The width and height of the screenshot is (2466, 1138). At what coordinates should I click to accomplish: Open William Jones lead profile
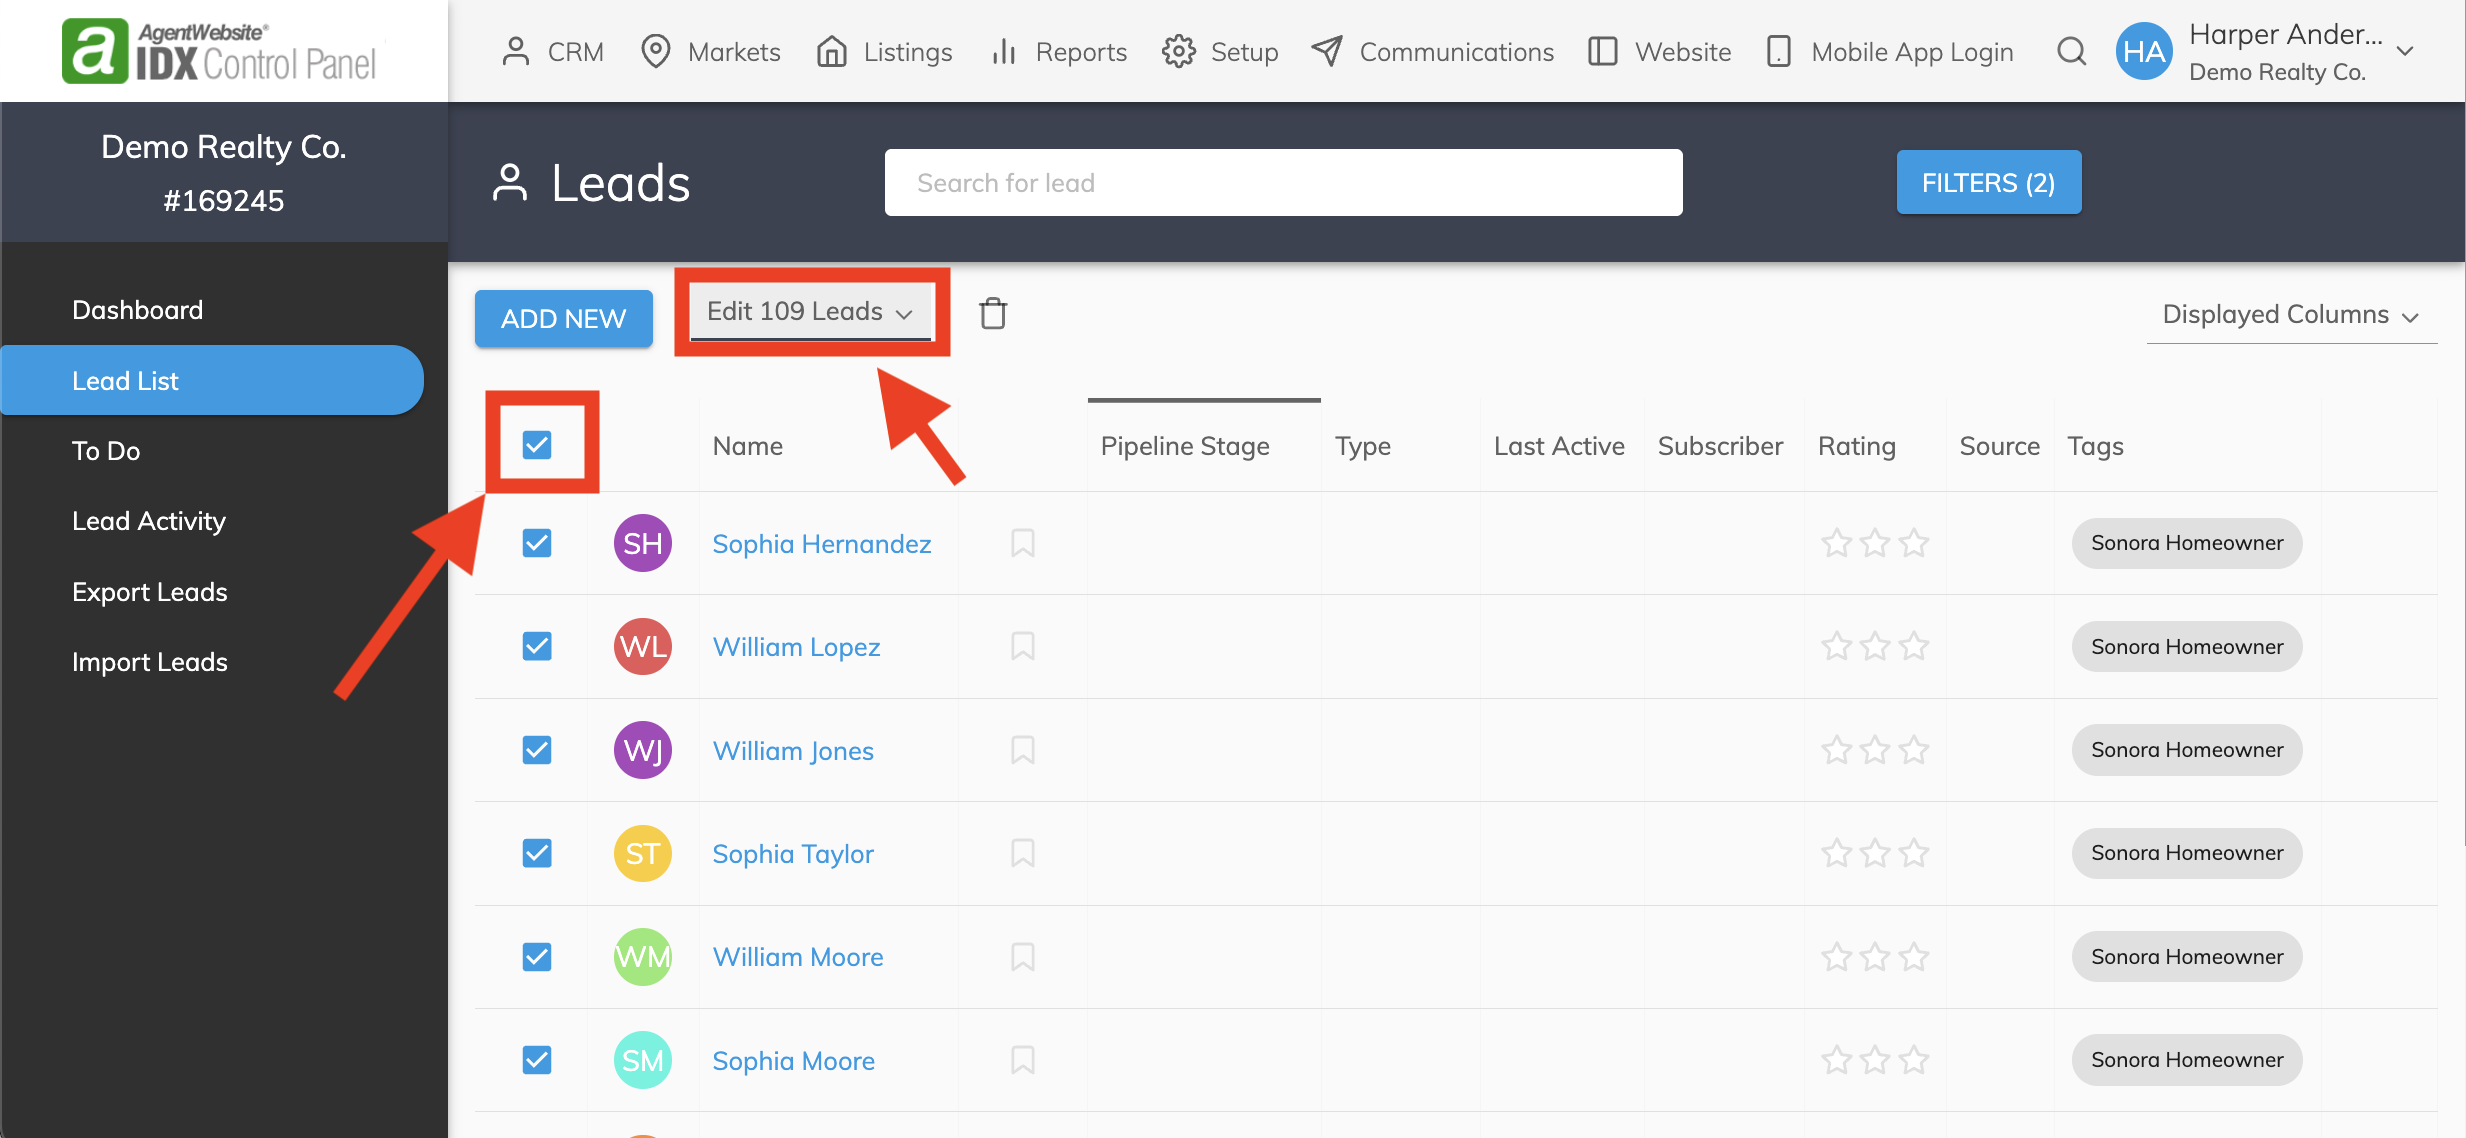[x=793, y=751]
